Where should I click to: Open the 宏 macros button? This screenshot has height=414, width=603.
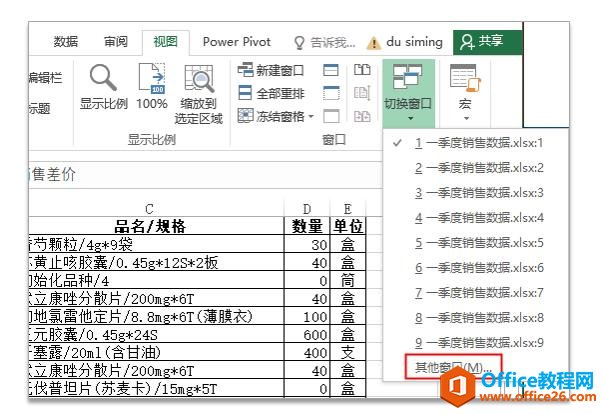point(464,85)
